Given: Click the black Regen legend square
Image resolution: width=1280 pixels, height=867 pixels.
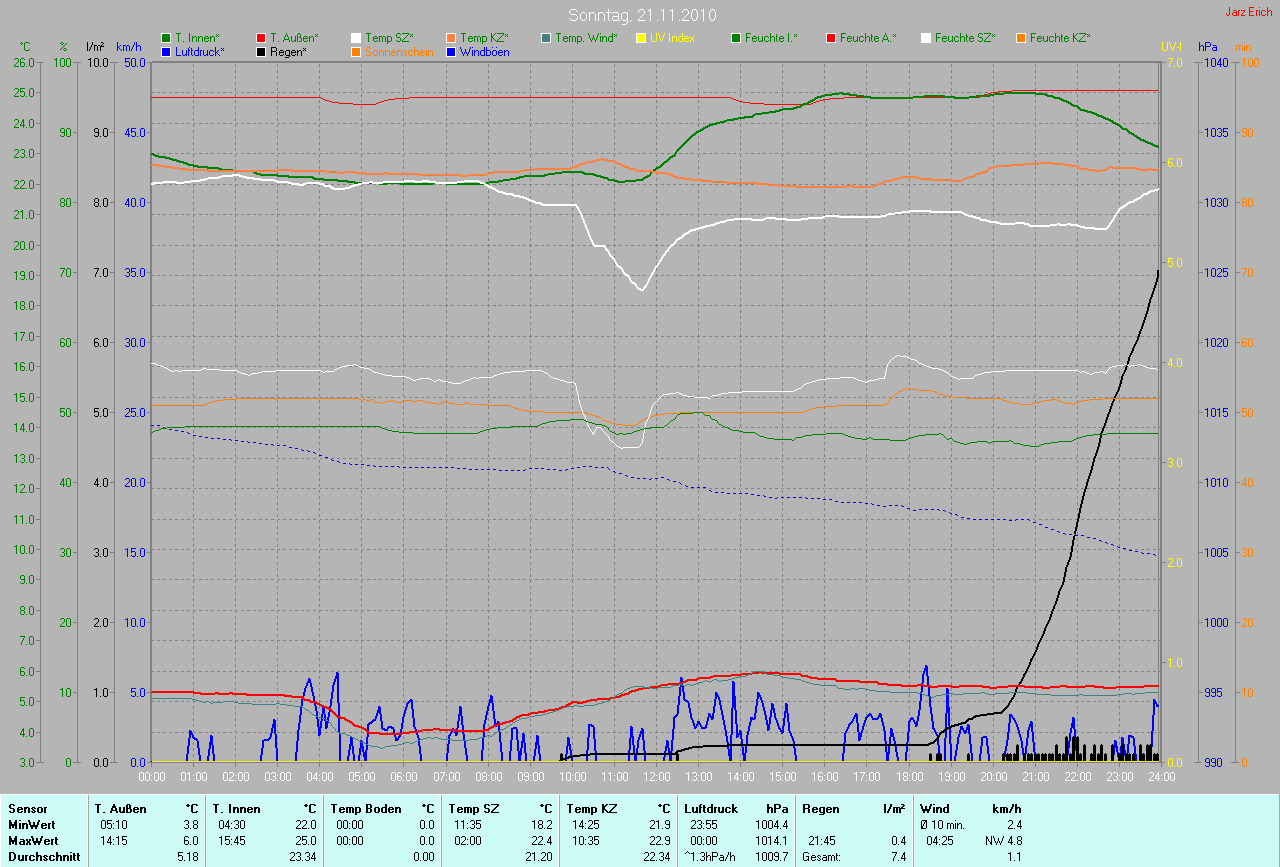Looking at the screenshot, I should (261, 51).
